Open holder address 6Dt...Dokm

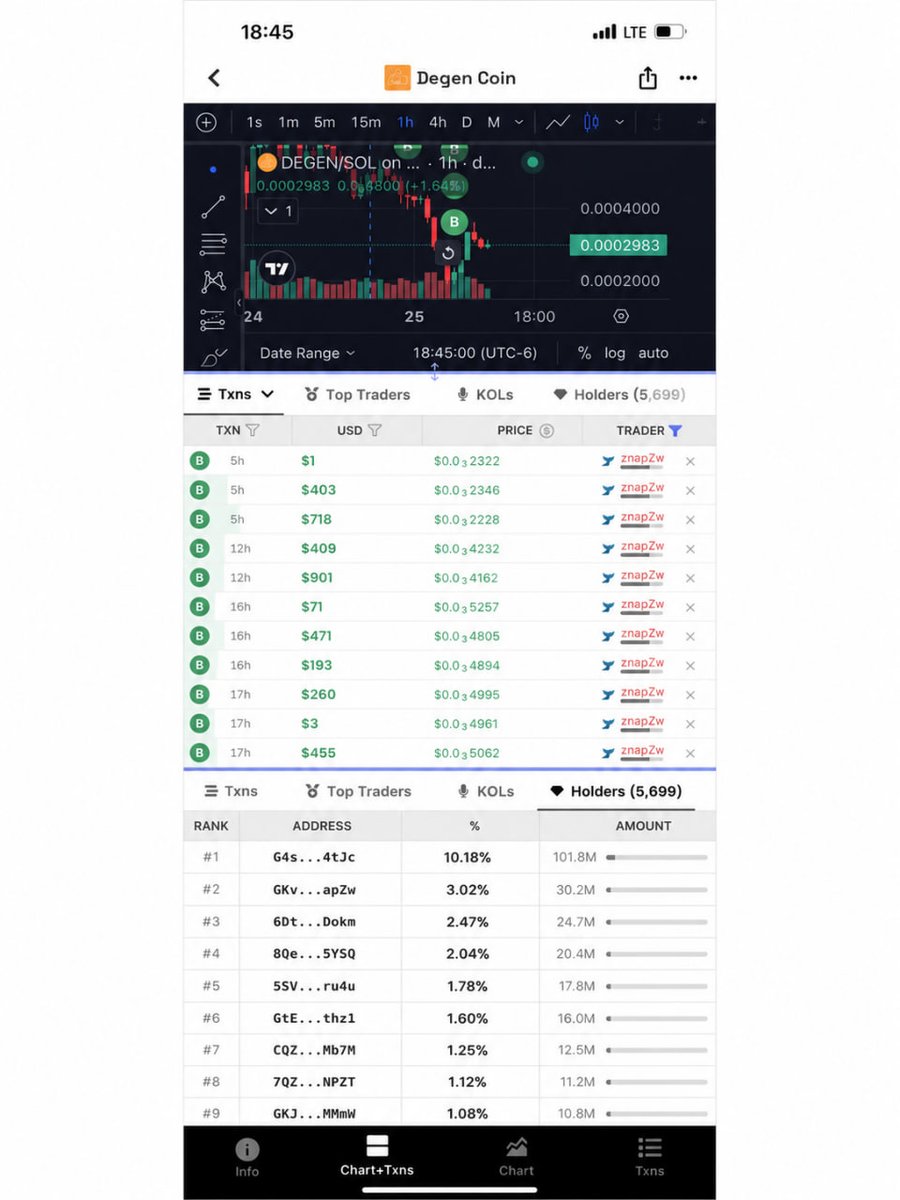coord(314,921)
